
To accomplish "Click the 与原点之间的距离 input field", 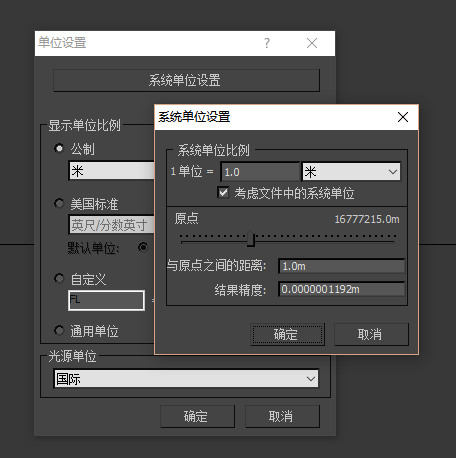I will [342, 266].
